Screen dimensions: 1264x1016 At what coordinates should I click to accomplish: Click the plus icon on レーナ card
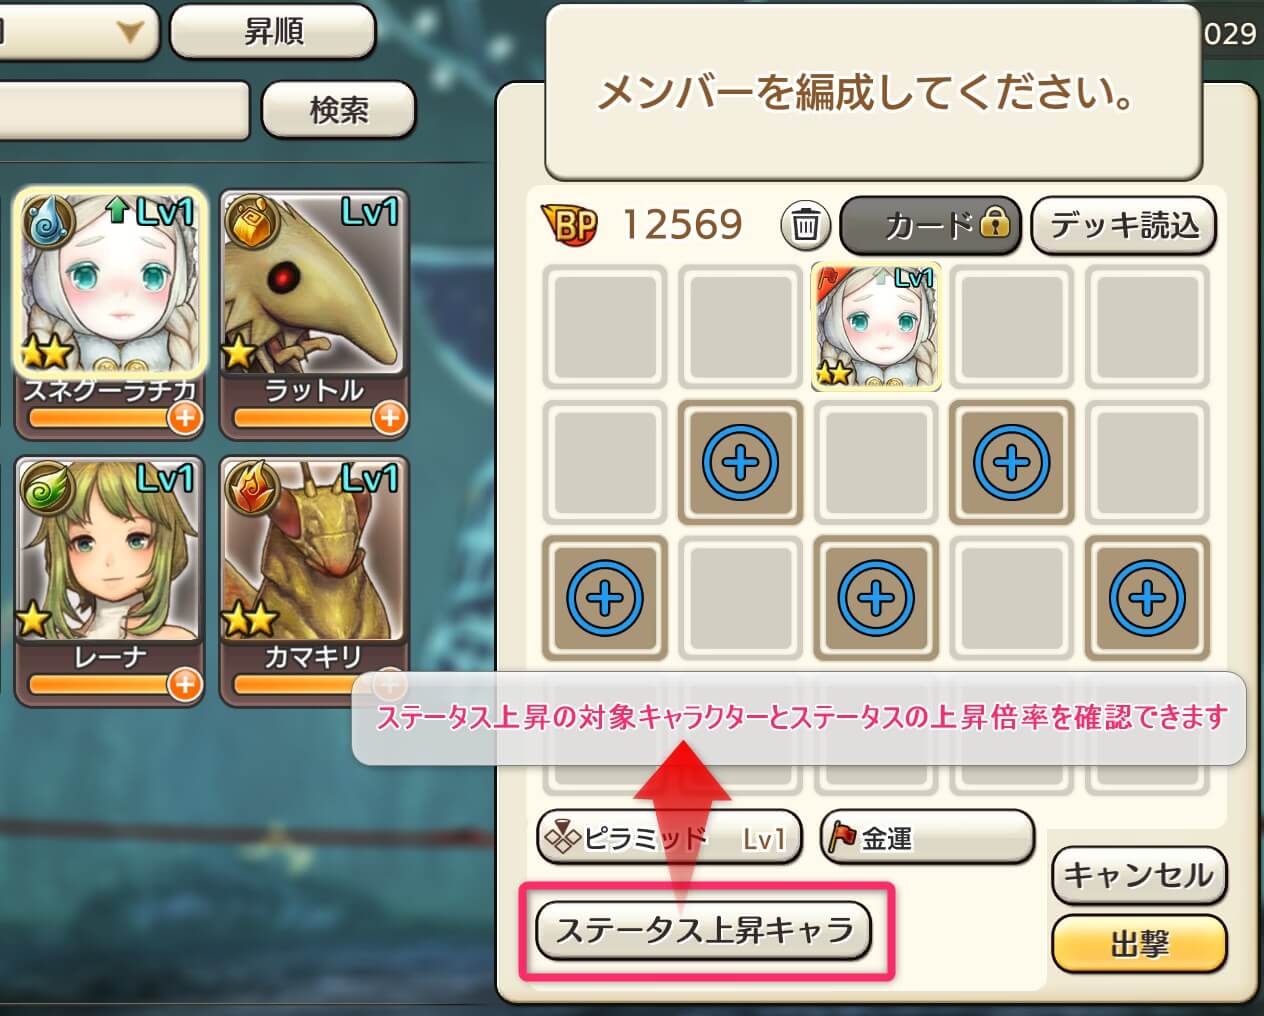click(184, 685)
